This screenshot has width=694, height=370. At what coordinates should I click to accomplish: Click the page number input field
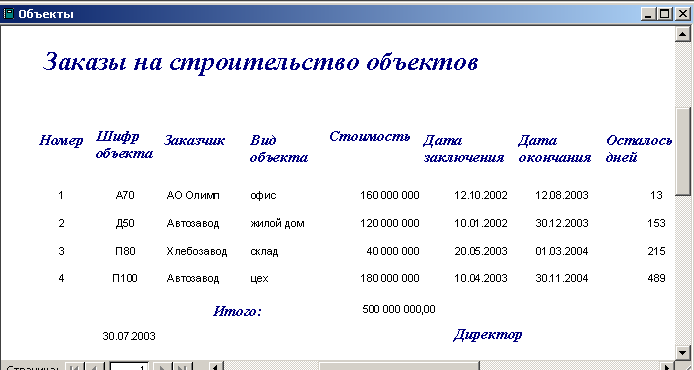[129, 367]
